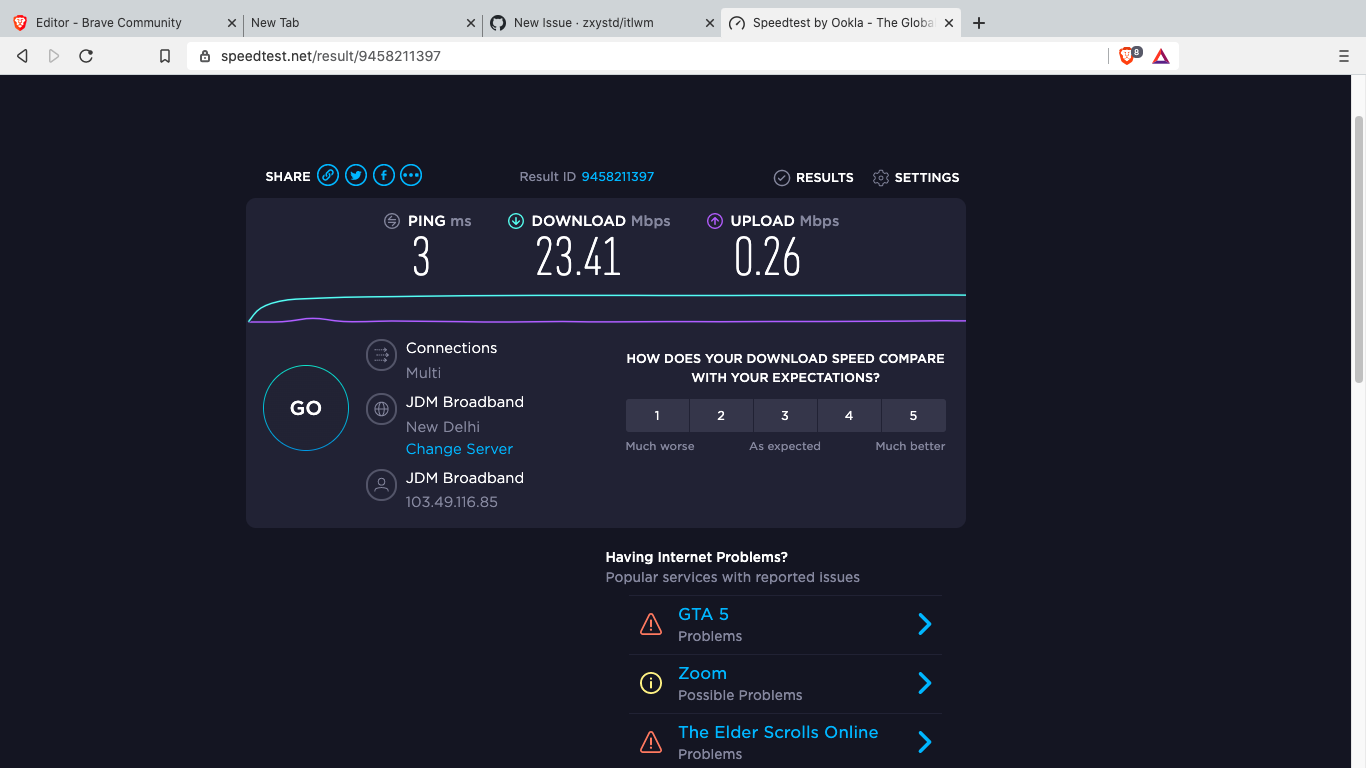Click the Change Server link

coord(459,449)
